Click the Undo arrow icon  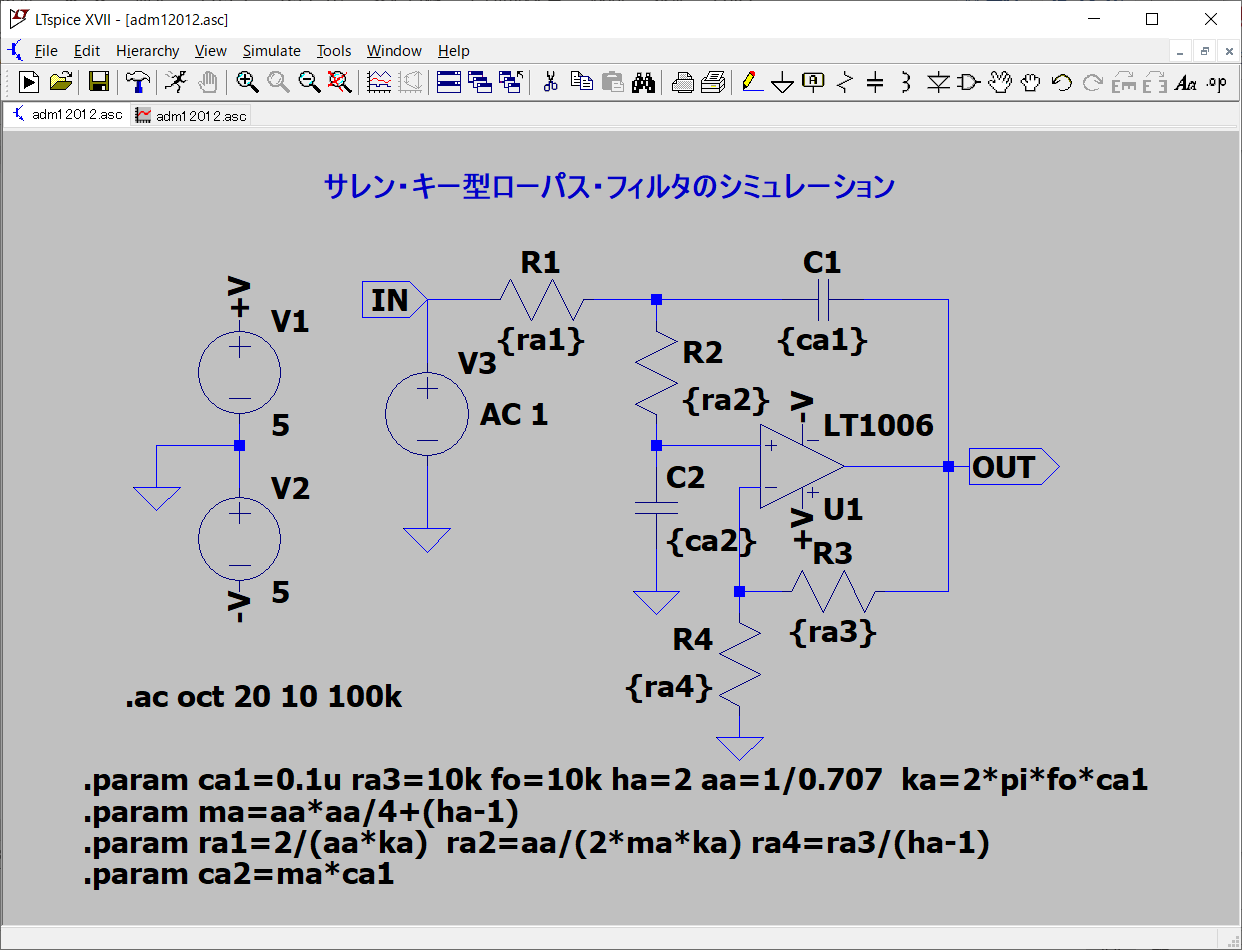pos(1061,83)
